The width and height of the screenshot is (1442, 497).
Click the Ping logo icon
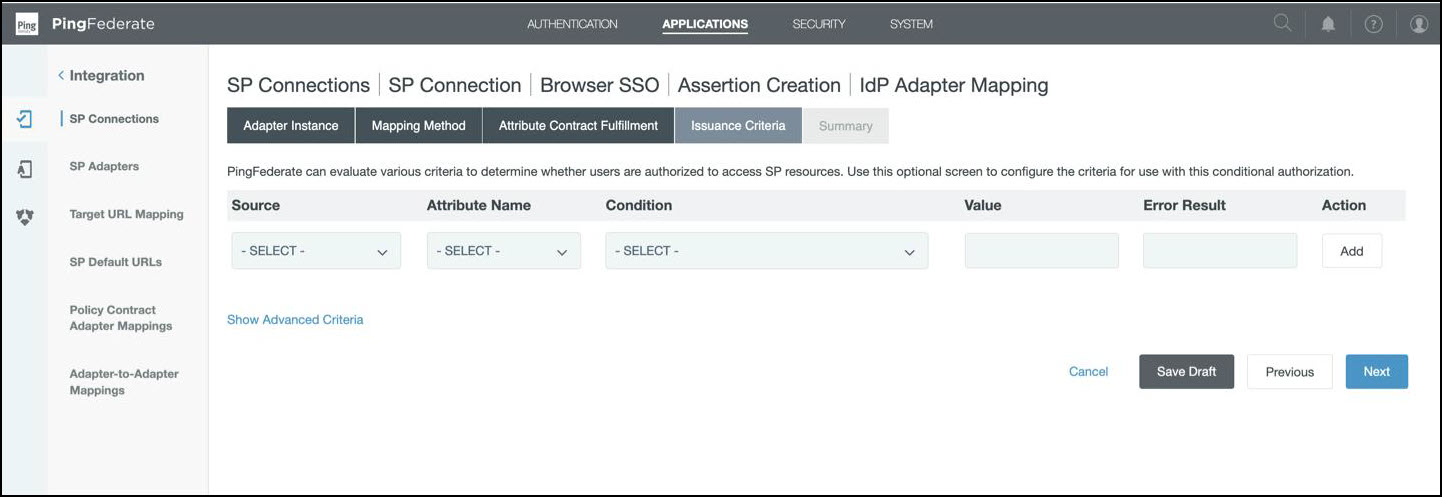[27, 24]
